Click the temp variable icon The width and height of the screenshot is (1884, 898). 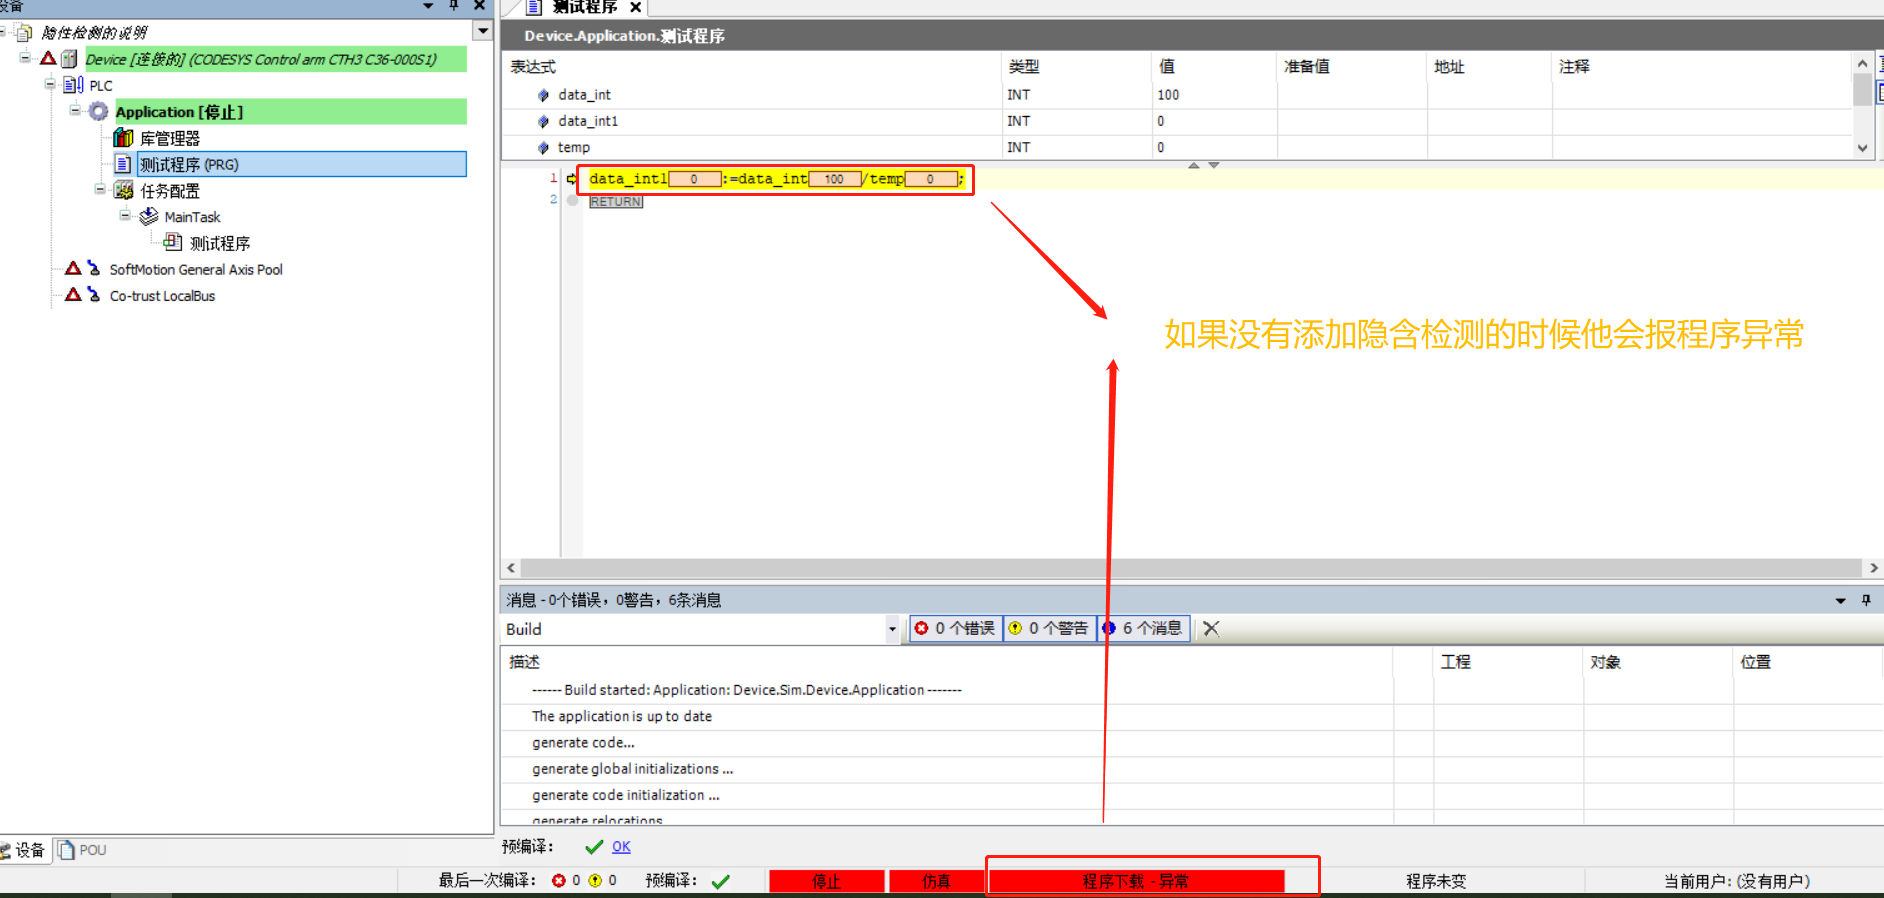pos(543,147)
